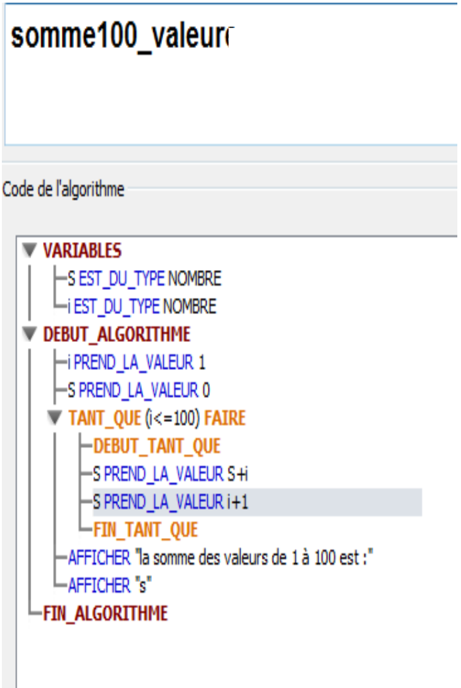Select the VARIABLES heading

(x=82, y=251)
